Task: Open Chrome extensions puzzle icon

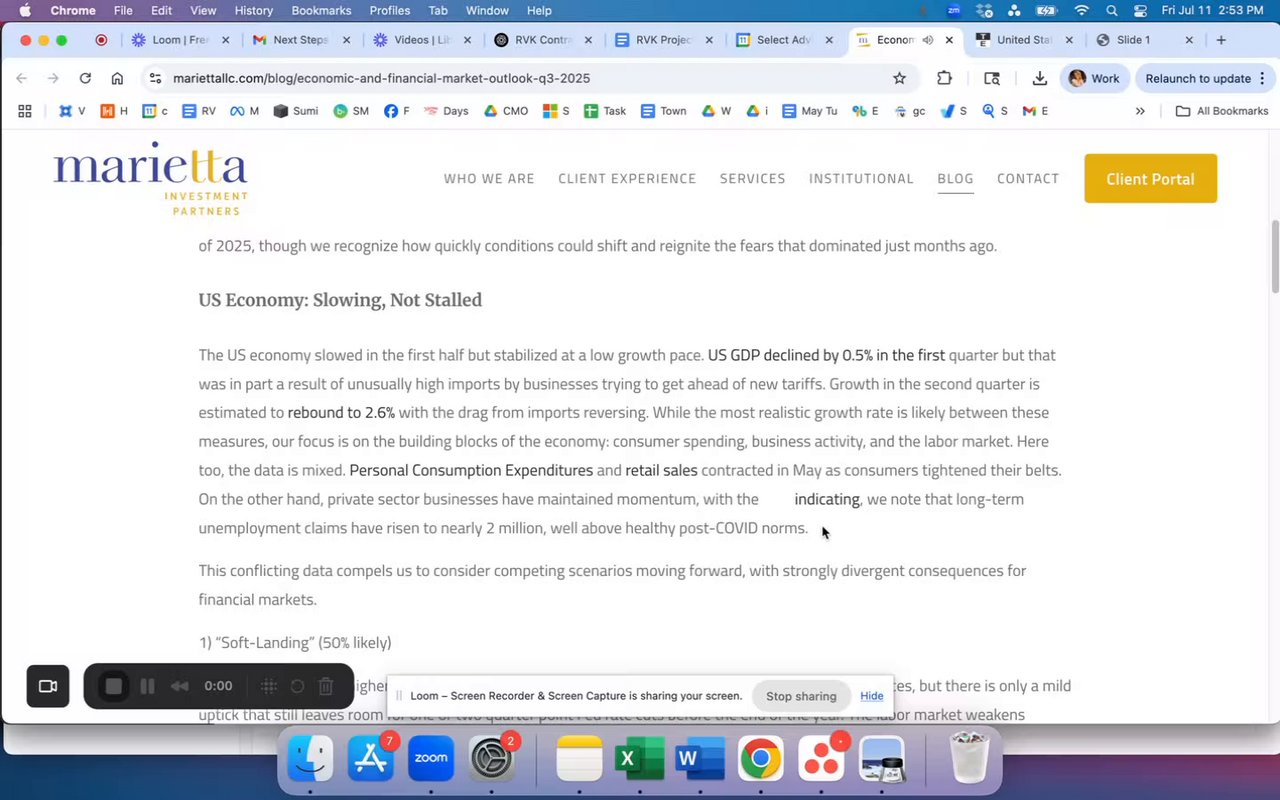Action: click(x=944, y=78)
